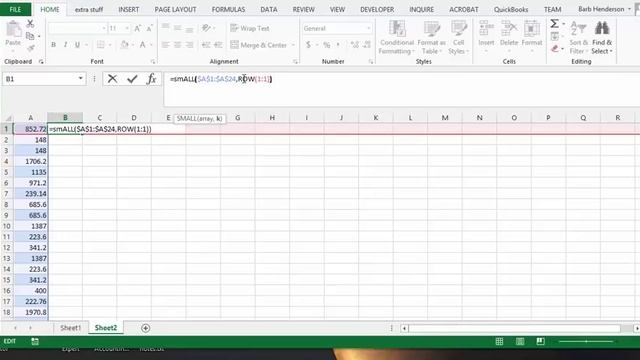Click Increase Indent icon
Image resolution: width=640 pixels, height=360 pixels.
(x=218, y=45)
